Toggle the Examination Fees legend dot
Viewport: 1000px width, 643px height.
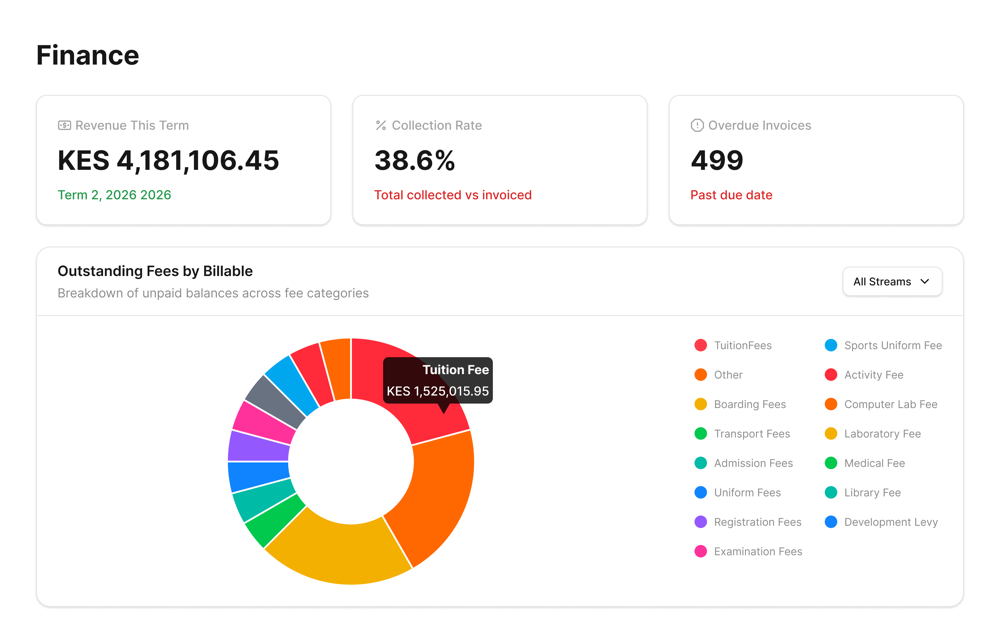[x=700, y=551]
